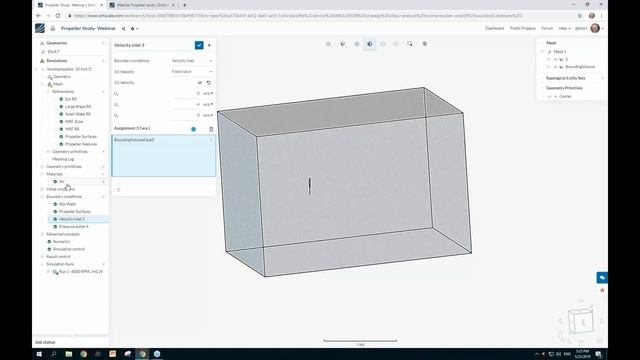
Task: Select the 15x4.7 geometry item
Action: click(53, 52)
